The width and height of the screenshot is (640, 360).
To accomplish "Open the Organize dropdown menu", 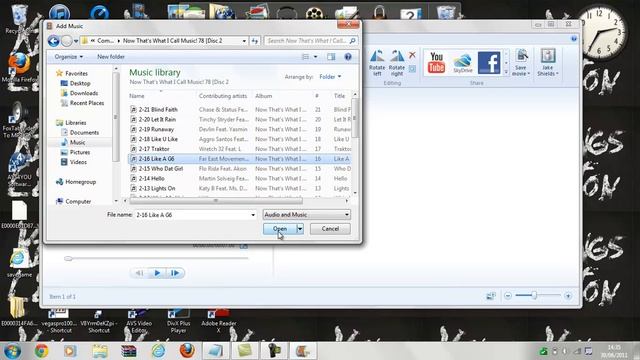I will (x=69, y=57).
